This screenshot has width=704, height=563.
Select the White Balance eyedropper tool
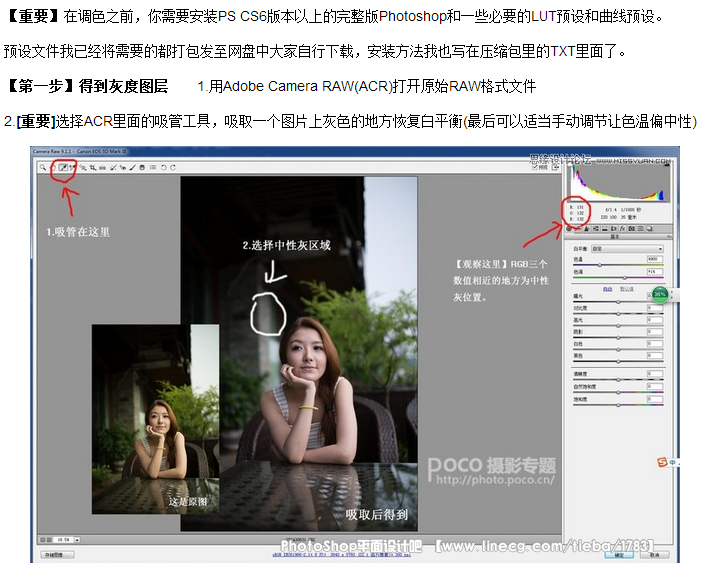point(63,167)
